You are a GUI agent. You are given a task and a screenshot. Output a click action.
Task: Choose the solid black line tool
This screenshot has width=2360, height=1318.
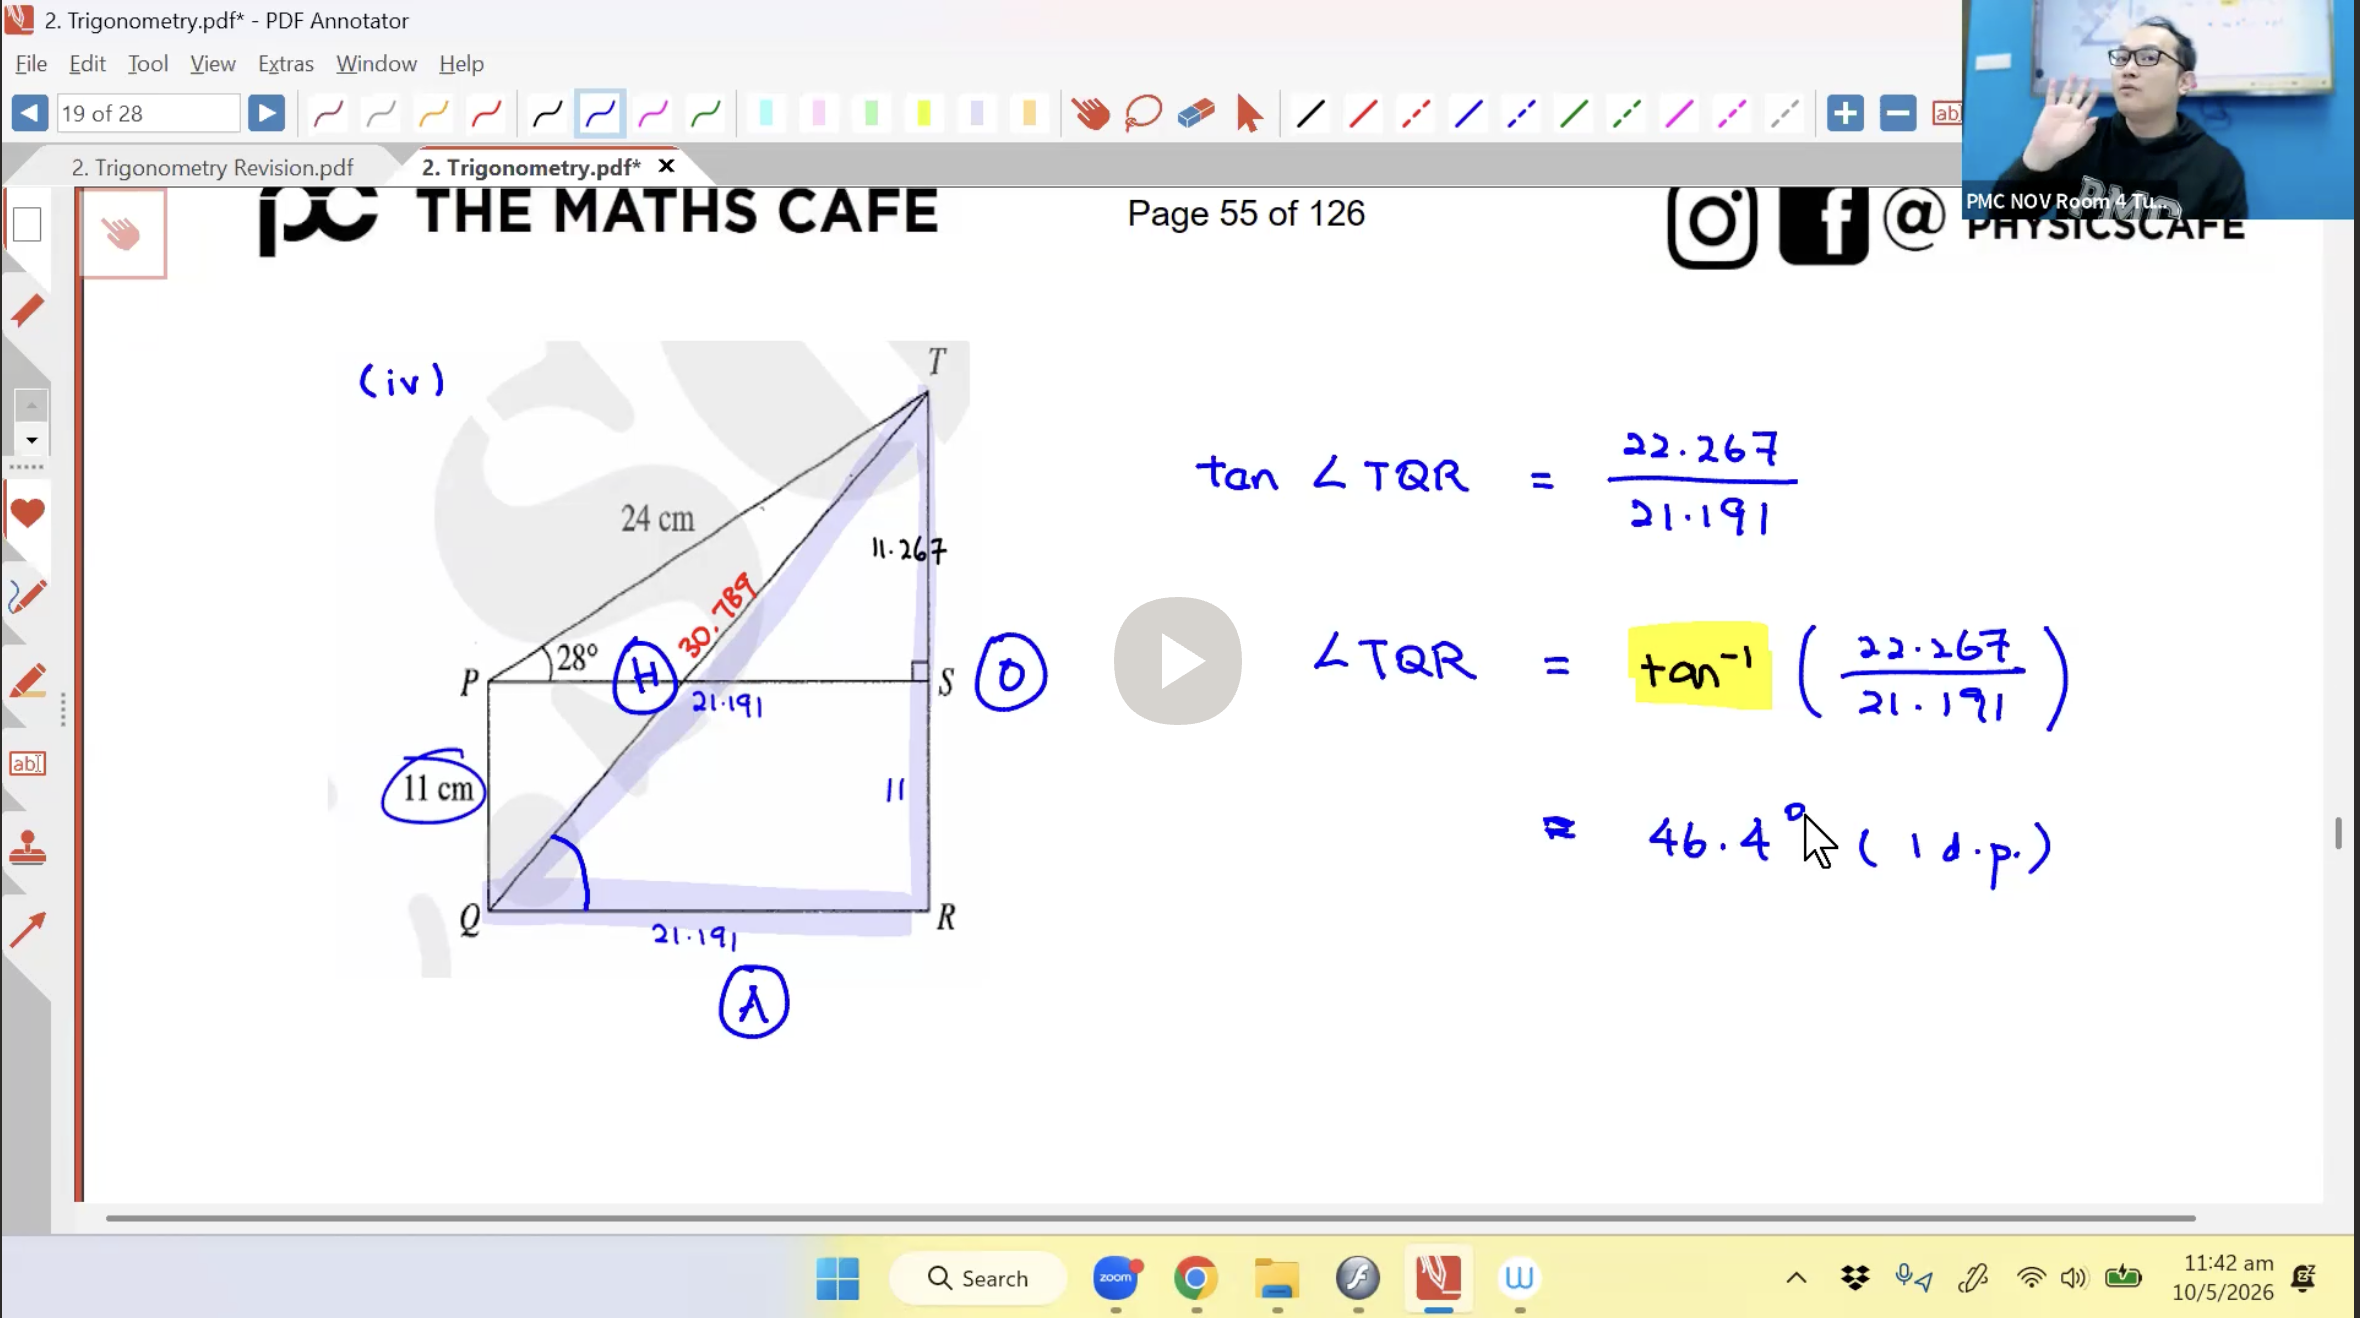1310,114
